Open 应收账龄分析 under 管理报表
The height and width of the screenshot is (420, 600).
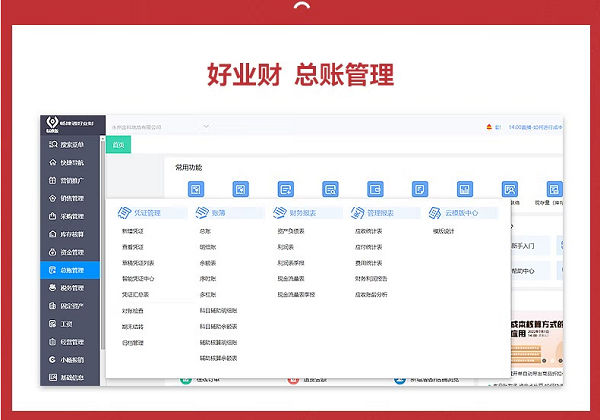pyautogui.click(x=371, y=295)
